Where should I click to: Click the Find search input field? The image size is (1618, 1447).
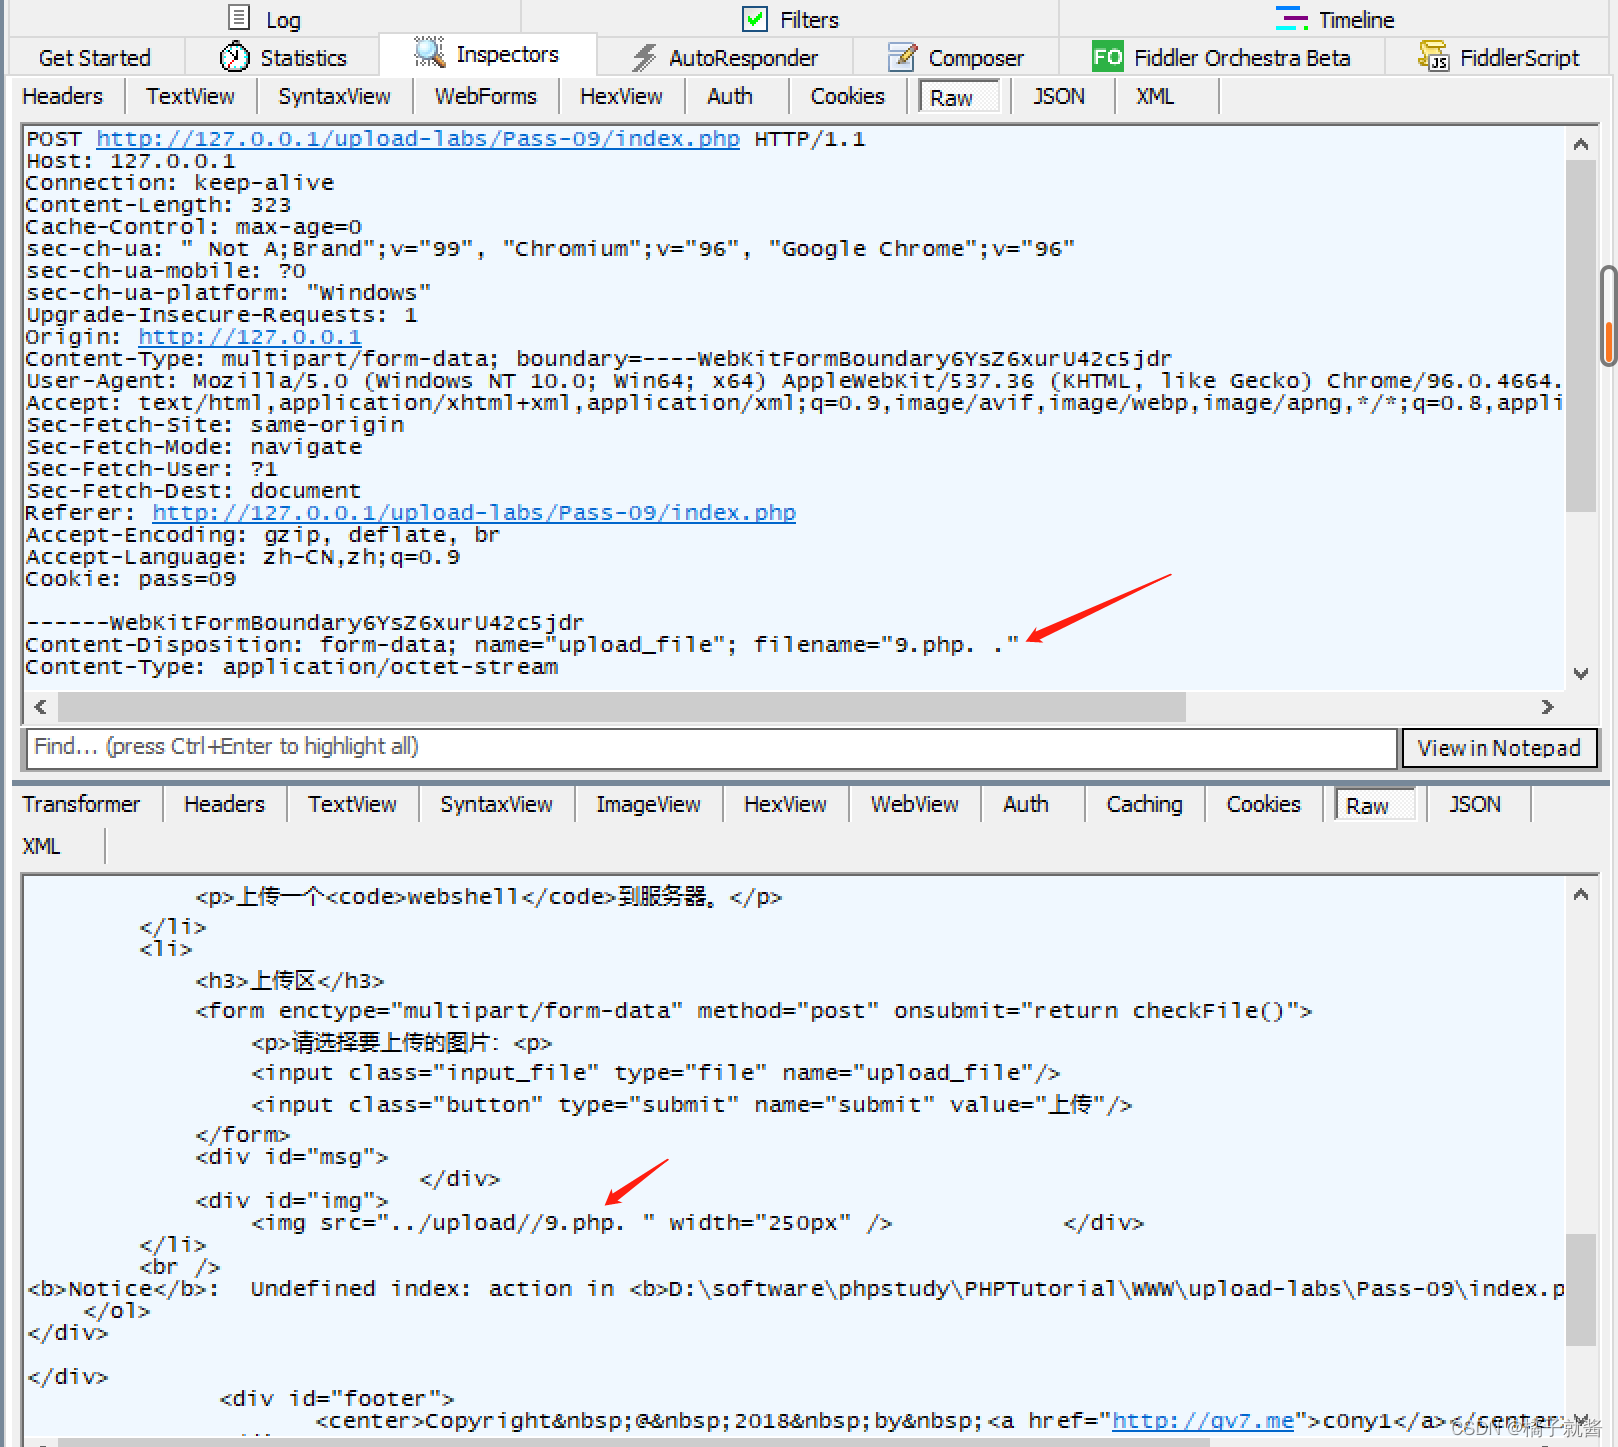pyautogui.click(x=711, y=747)
